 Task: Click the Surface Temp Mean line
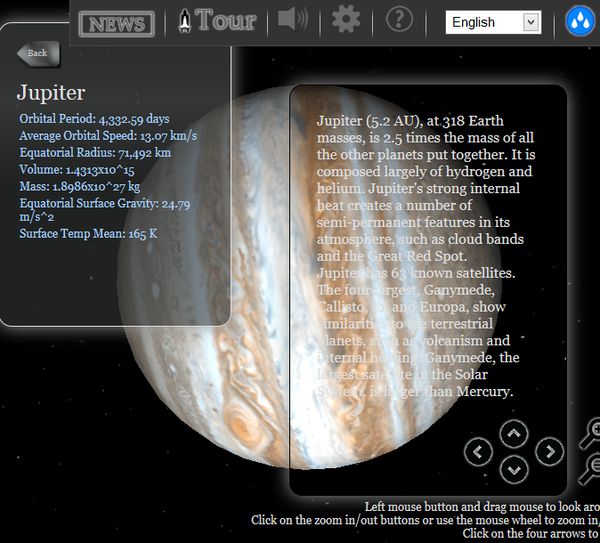(x=88, y=234)
